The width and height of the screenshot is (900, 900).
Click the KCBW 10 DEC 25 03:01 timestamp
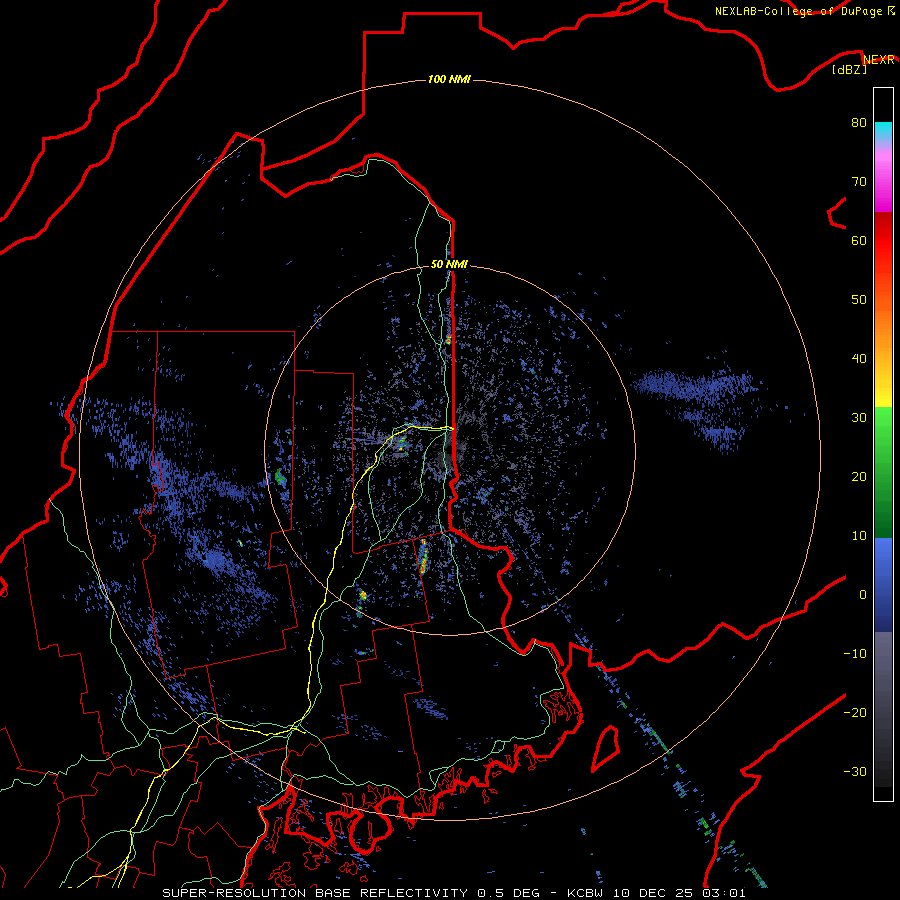(x=657, y=893)
